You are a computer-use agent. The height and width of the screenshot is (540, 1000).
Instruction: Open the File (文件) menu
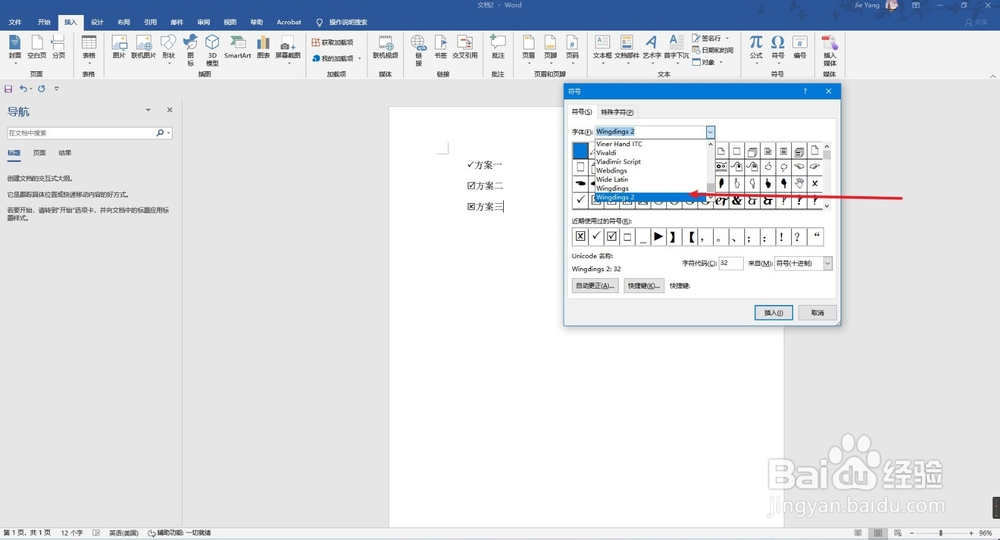pos(15,22)
